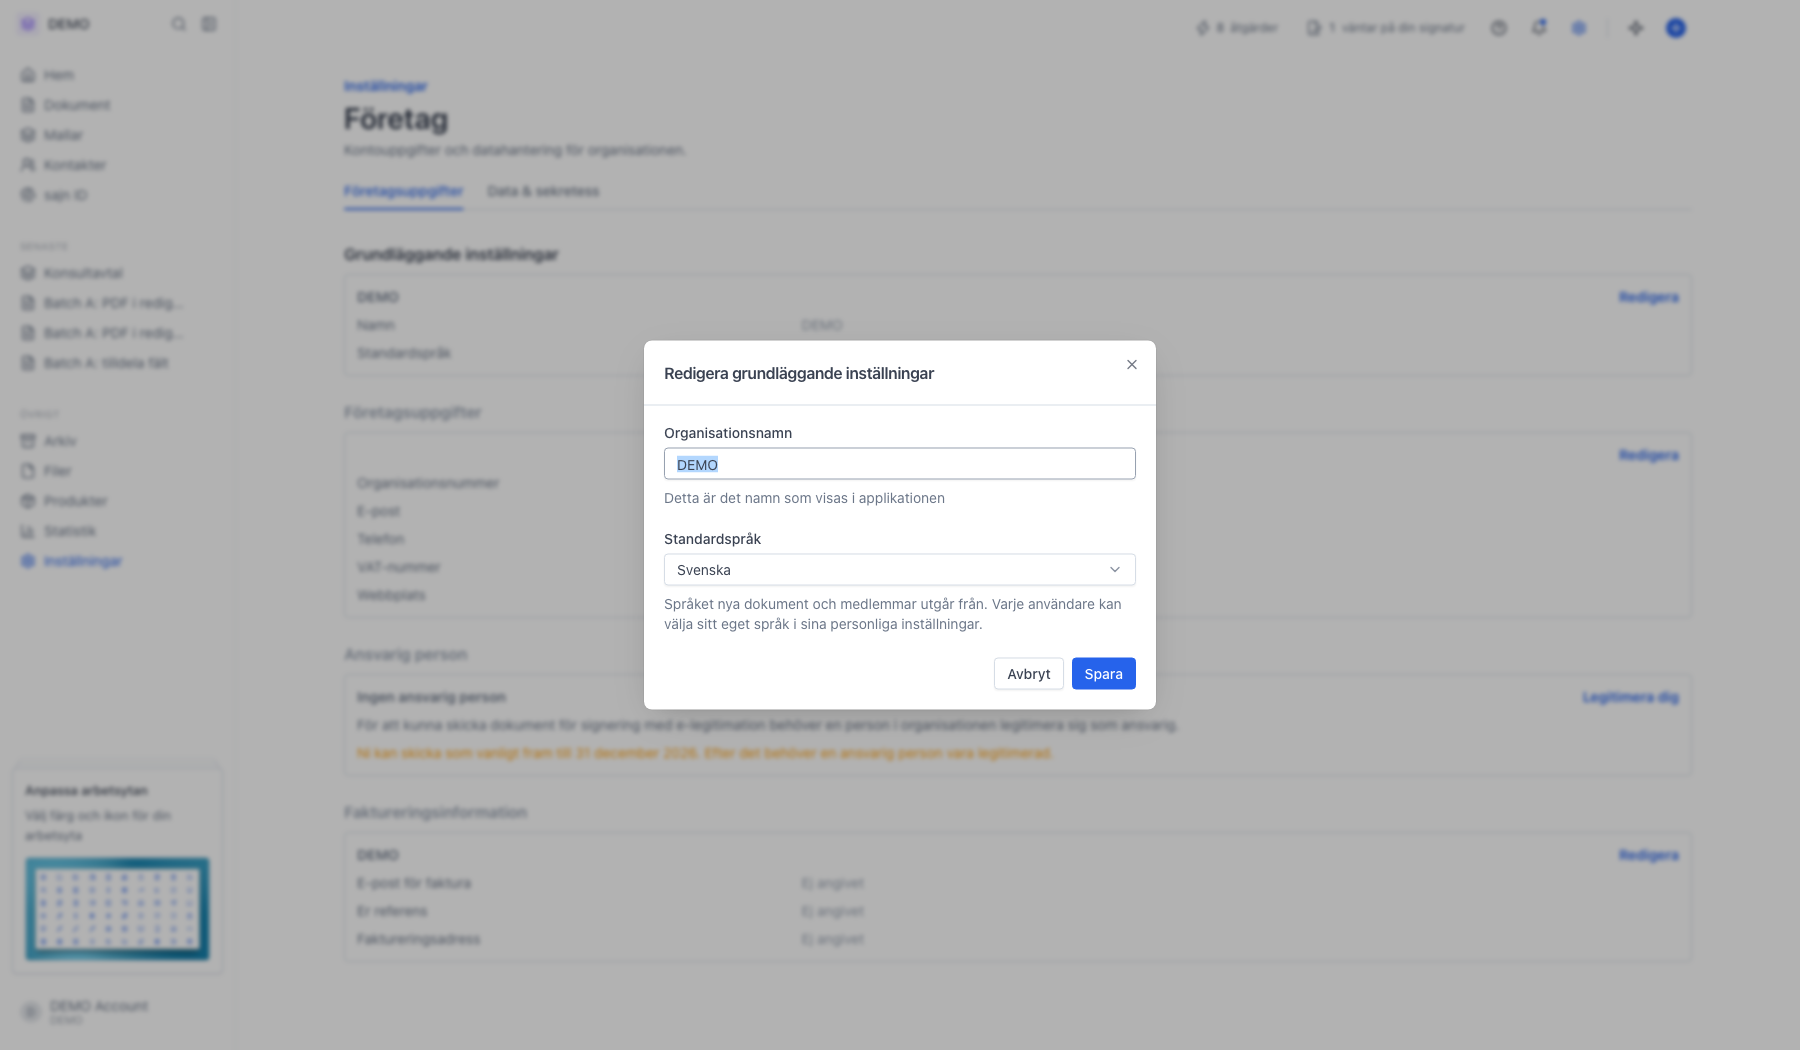Toggle the sidebar panel icon next to search
Viewport: 1800px width, 1050px height.
(x=209, y=24)
